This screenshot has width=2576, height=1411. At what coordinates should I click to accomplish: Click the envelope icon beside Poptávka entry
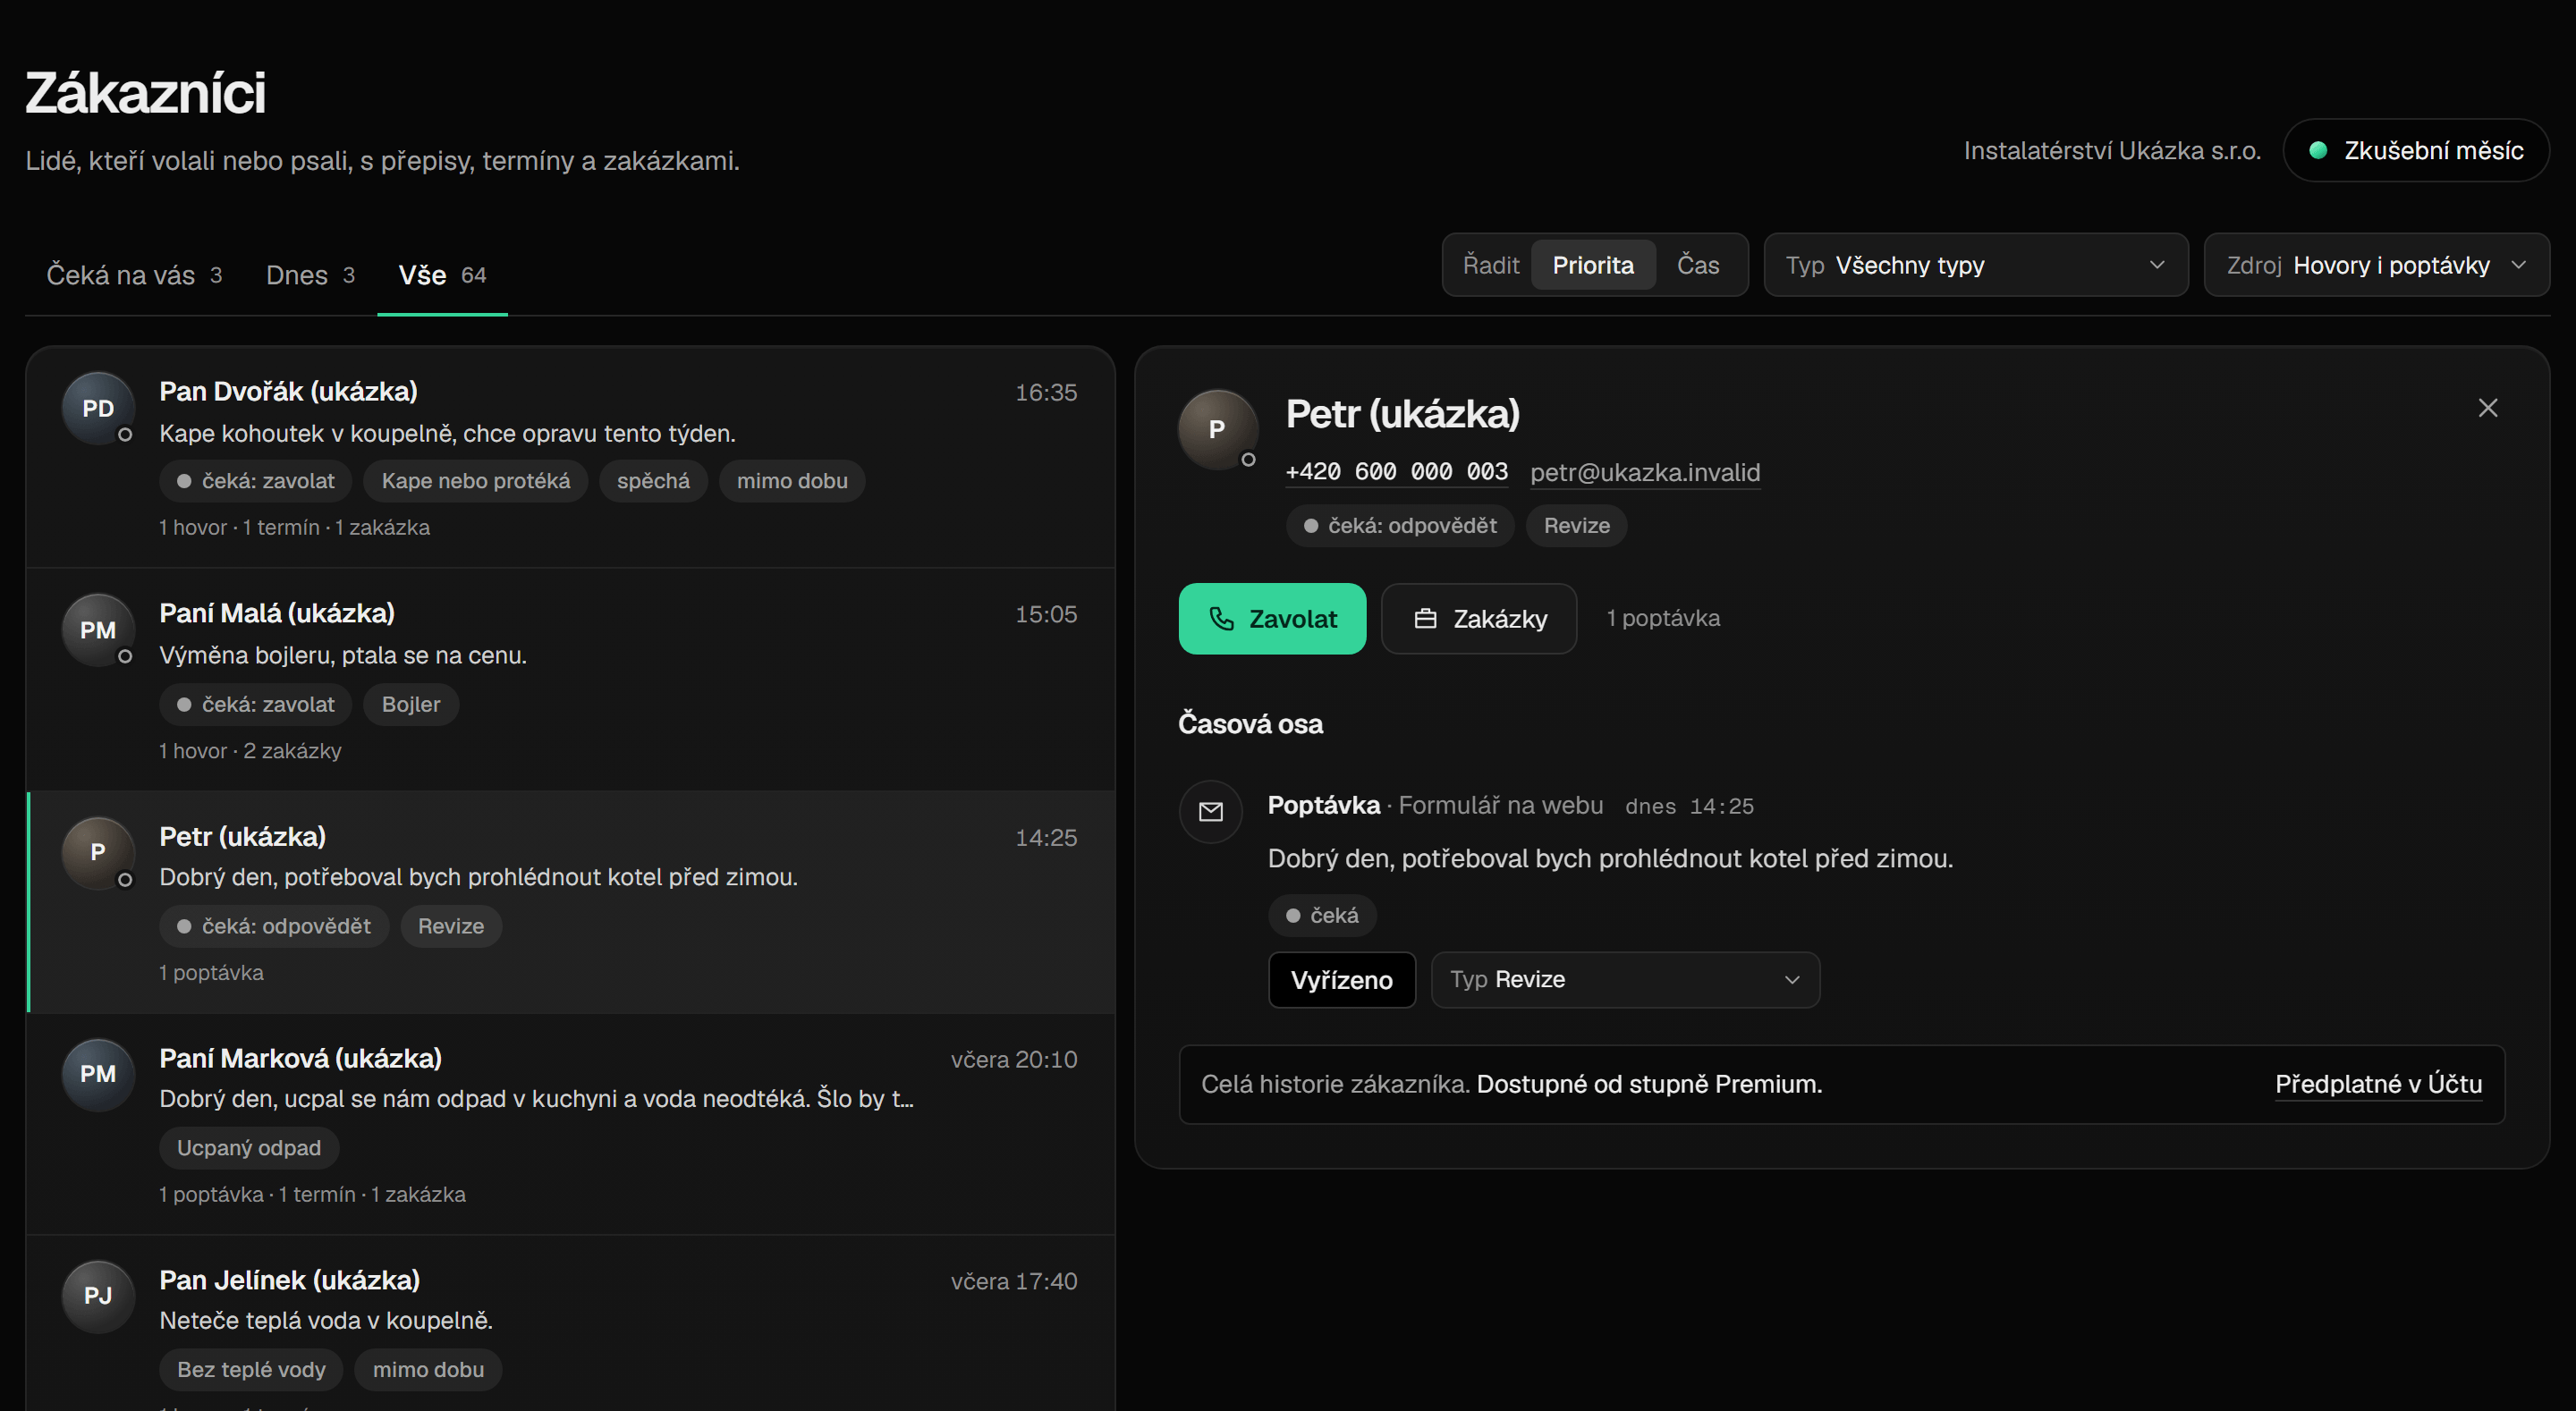click(x=1210, y=811)
